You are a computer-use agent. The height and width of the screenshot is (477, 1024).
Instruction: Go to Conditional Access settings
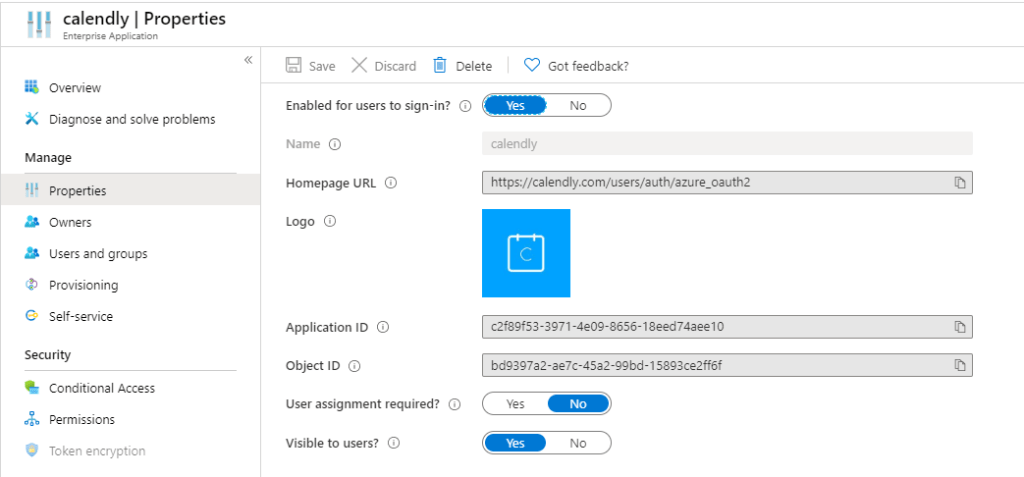102,388
